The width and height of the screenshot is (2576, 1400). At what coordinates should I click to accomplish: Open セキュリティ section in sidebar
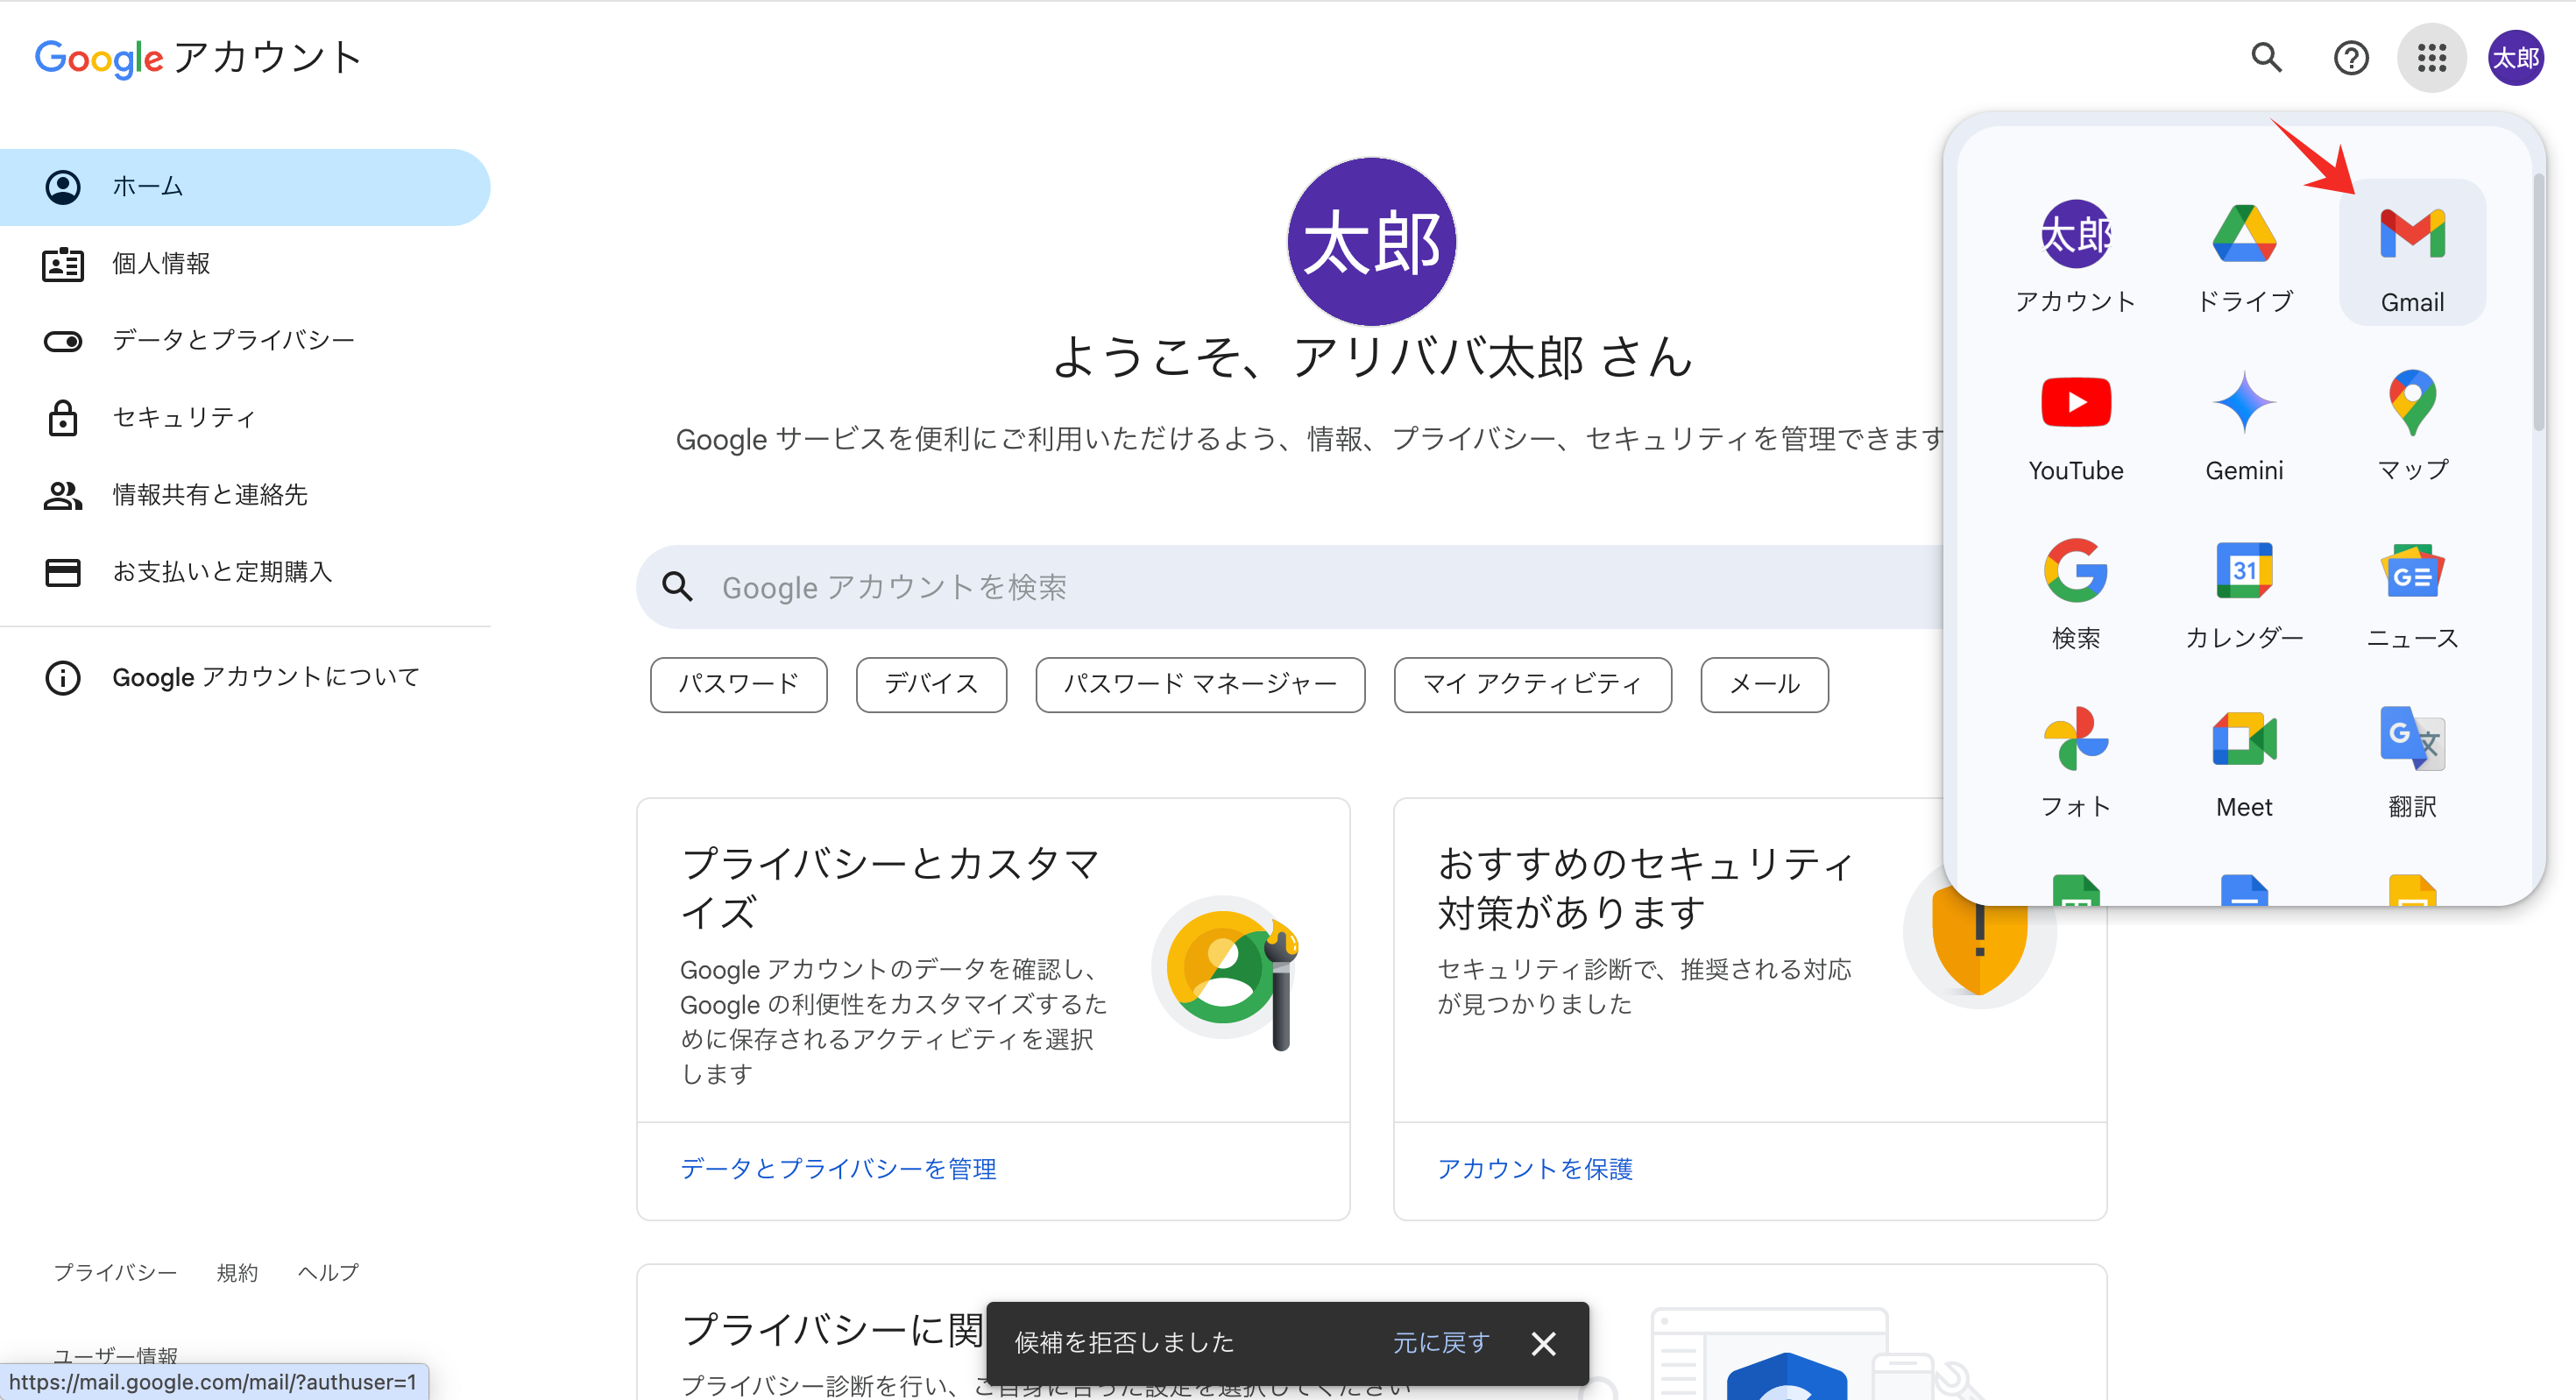coord(245,418)
